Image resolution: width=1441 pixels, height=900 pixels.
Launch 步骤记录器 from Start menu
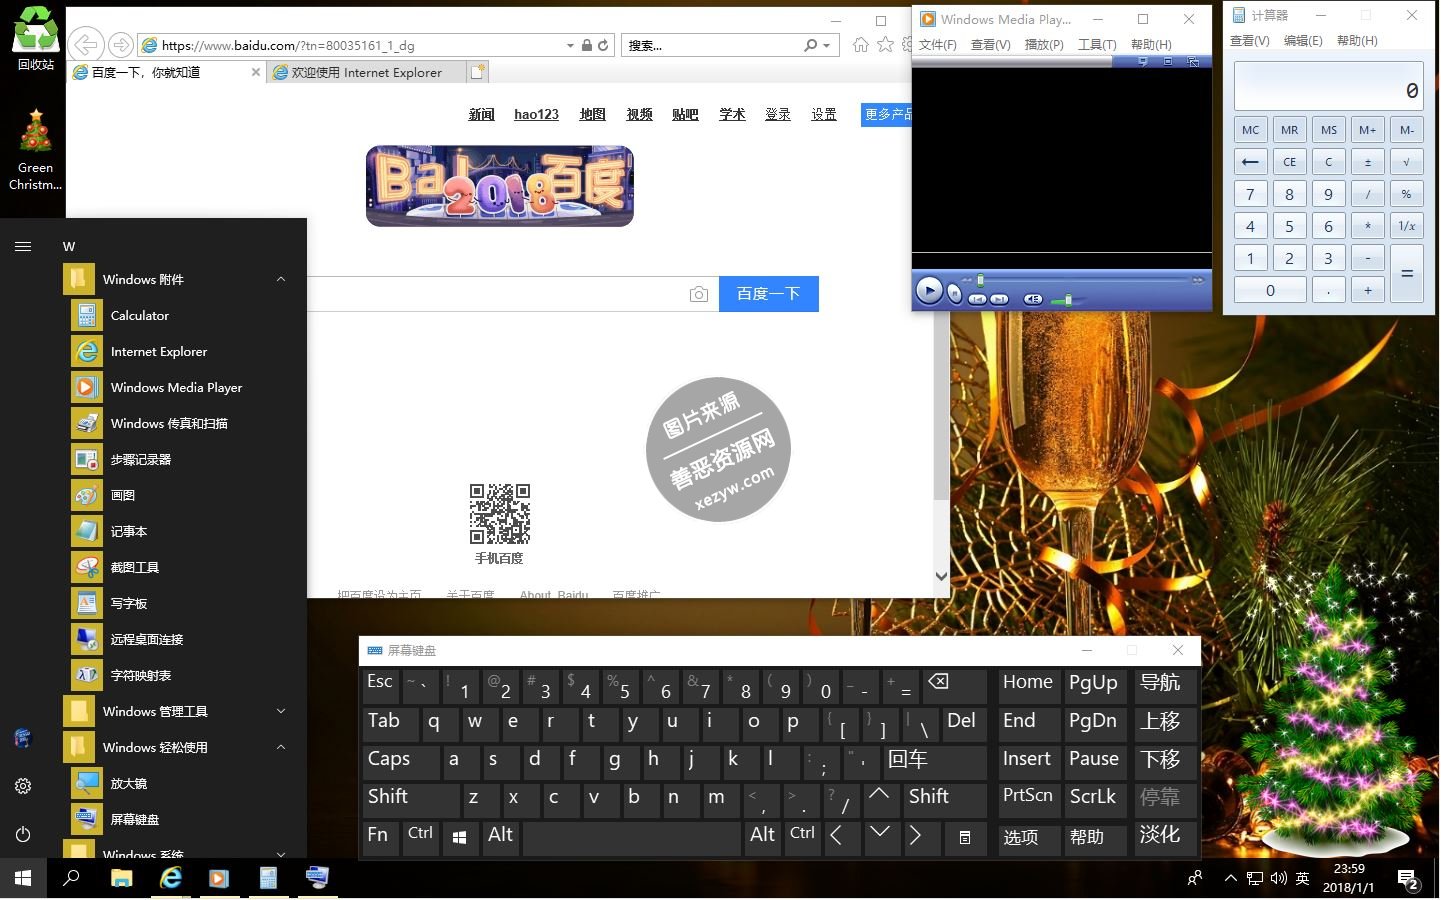click(x=185, y=460)
